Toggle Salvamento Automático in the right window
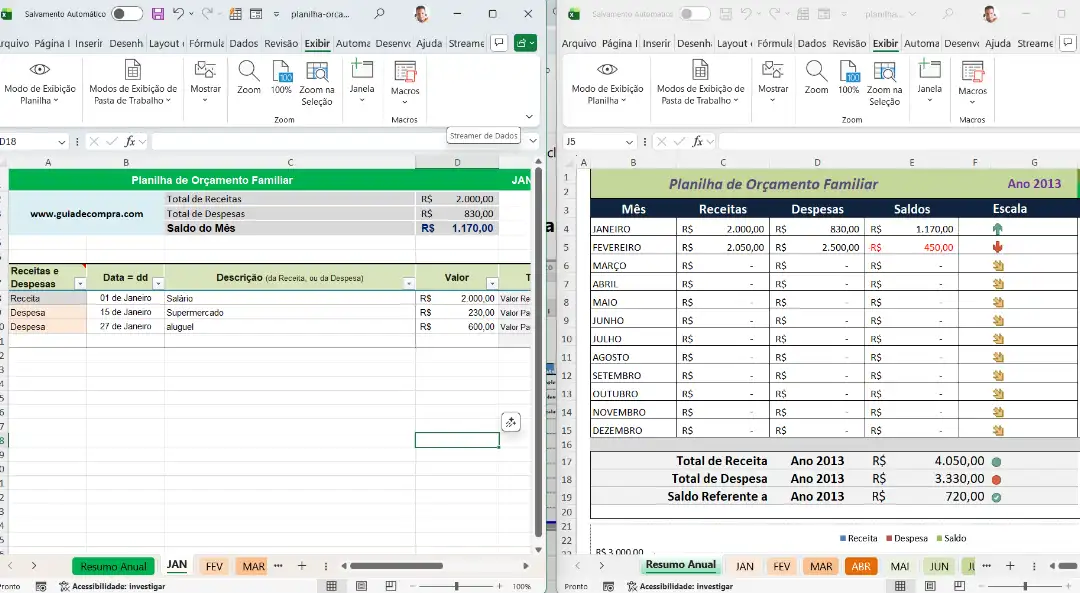Viewport: 1080px width, 593px height. [x=694, y=14]
